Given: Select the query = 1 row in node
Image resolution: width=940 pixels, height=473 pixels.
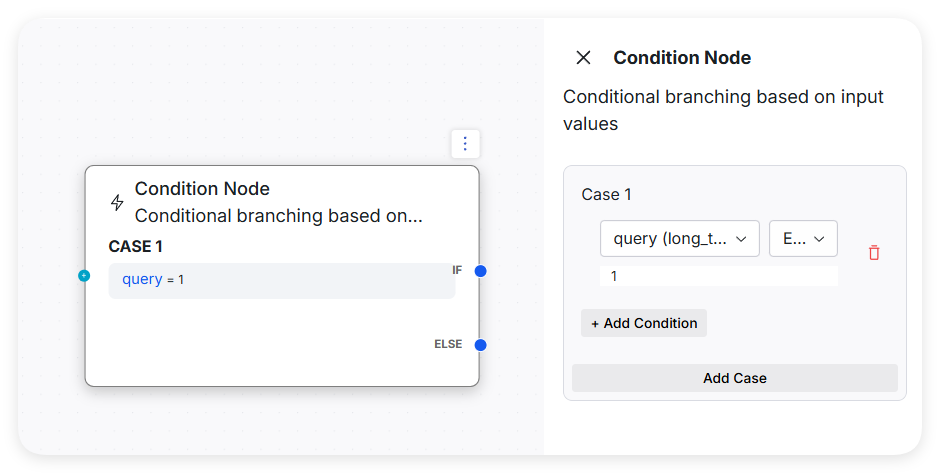Looking at the screenshot, I should 281,280.
